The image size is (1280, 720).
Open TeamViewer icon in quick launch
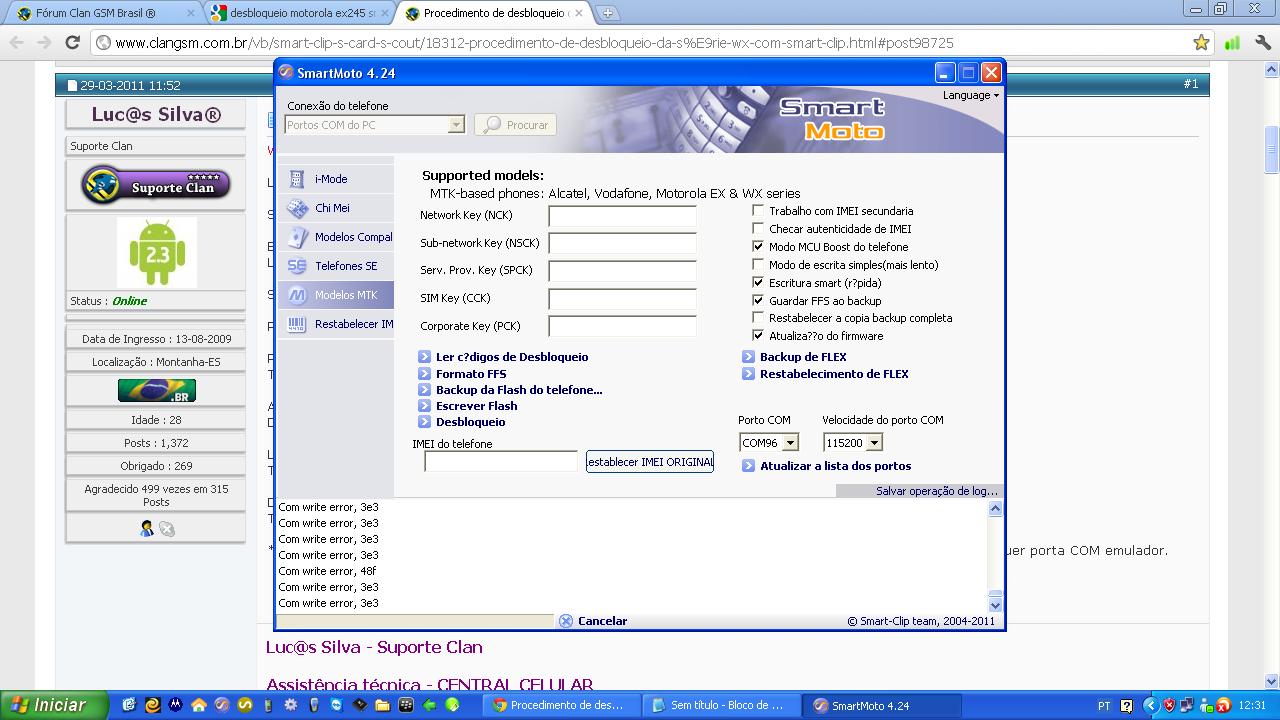click(x=337, y=705)
